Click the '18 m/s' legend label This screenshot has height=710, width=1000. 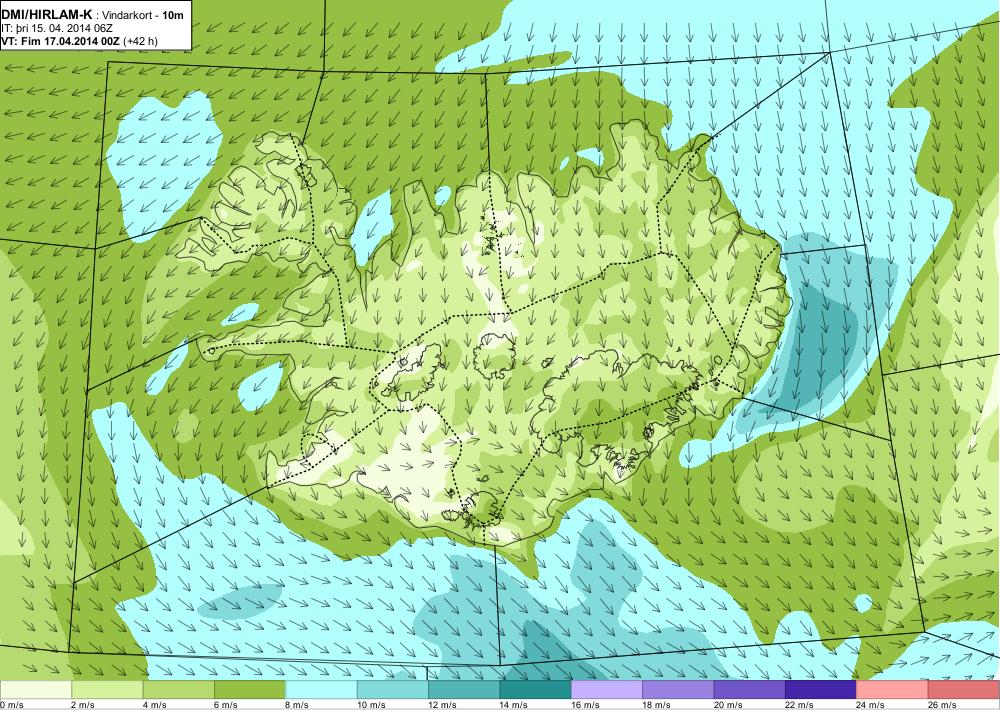657,704
